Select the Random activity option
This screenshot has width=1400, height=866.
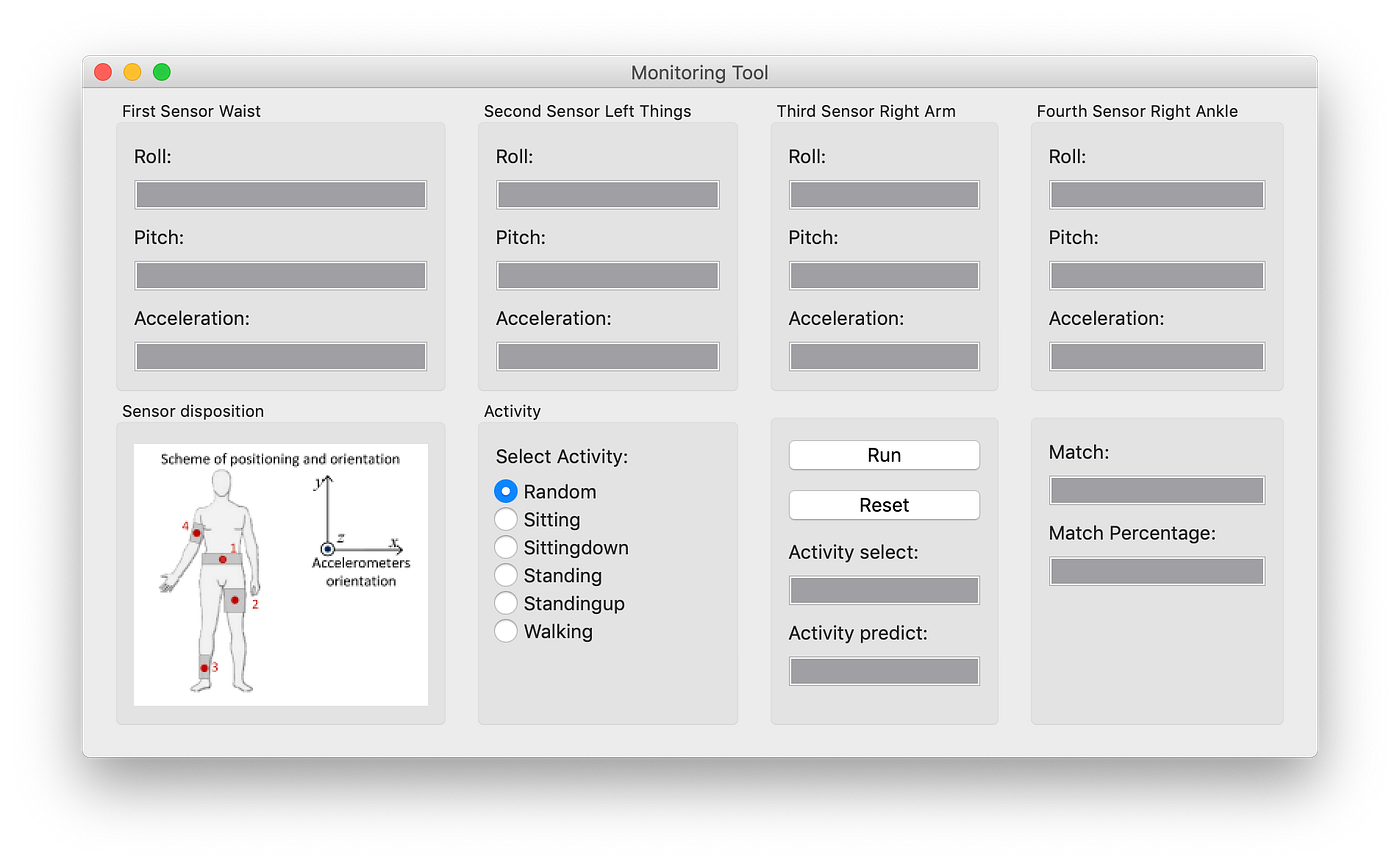click(506, 491)
